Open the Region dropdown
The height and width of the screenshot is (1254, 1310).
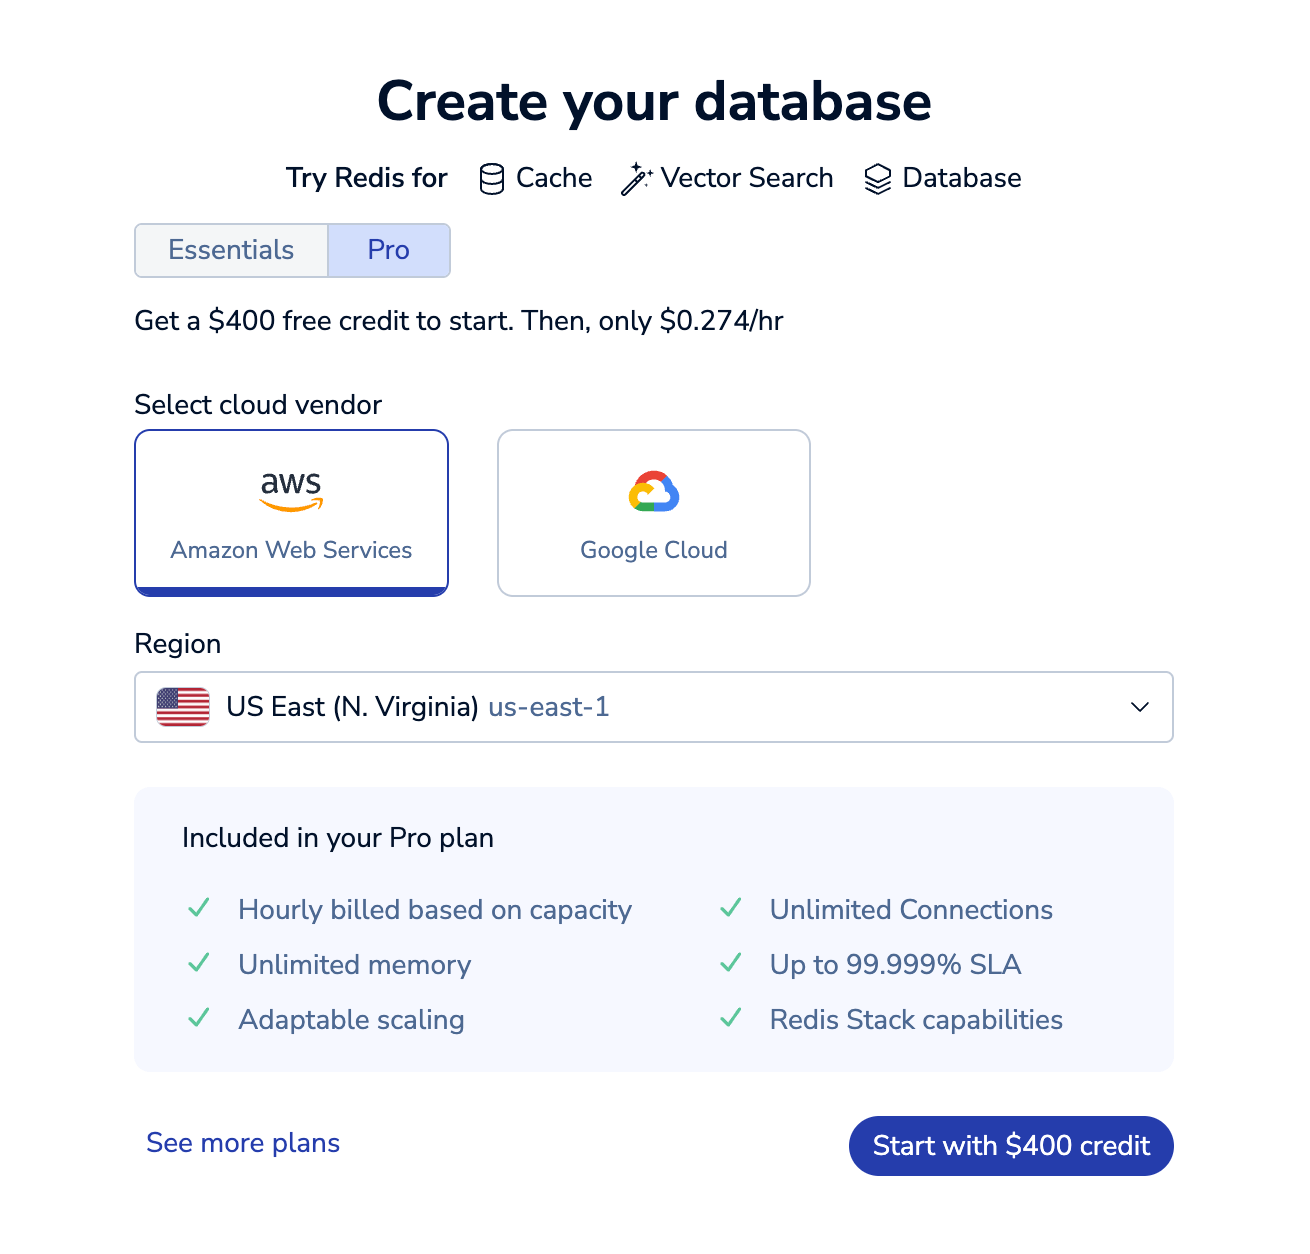pos(654,707)
